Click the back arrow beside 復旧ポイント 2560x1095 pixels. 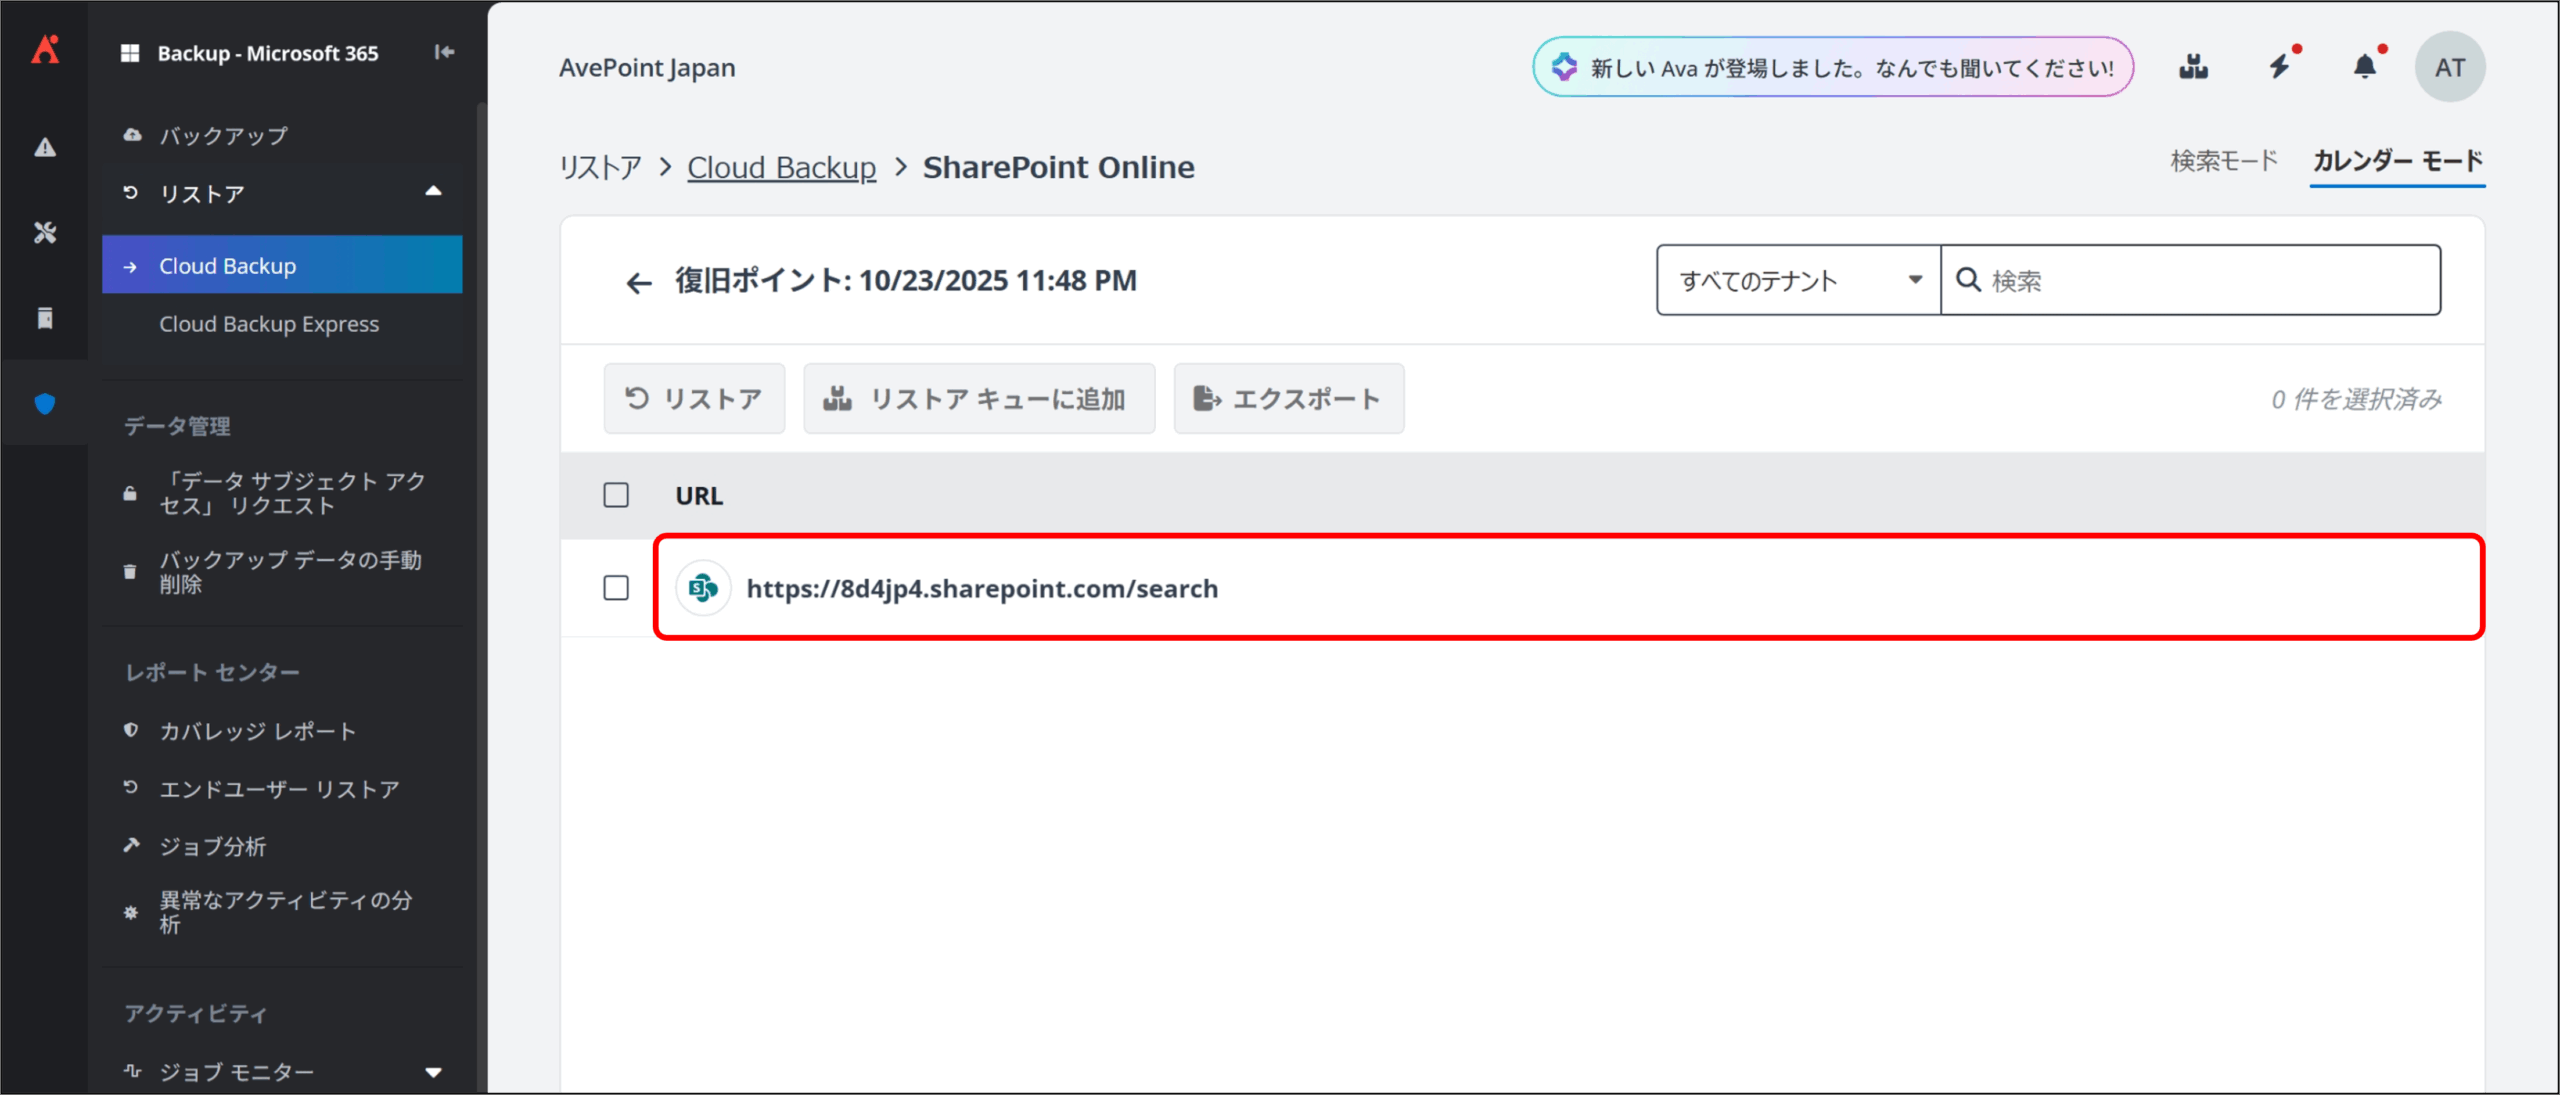tap(638, 283)
